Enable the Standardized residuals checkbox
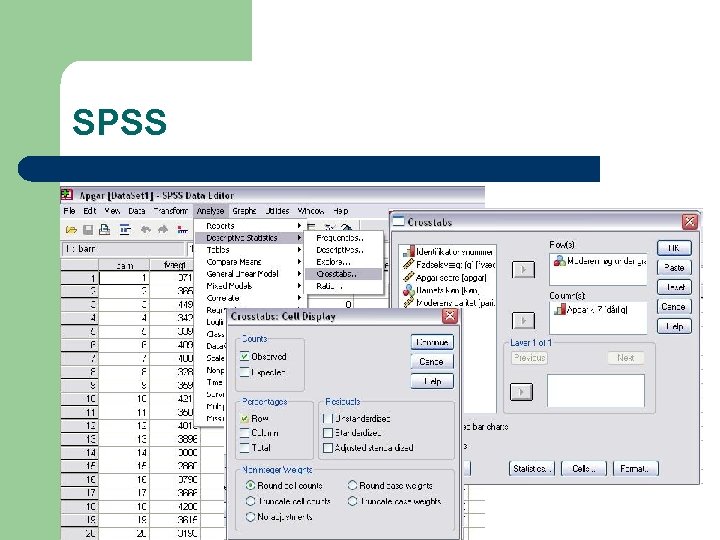Image resolution: width=720 pixels, height=540 pixels. (x=328, y=433)
